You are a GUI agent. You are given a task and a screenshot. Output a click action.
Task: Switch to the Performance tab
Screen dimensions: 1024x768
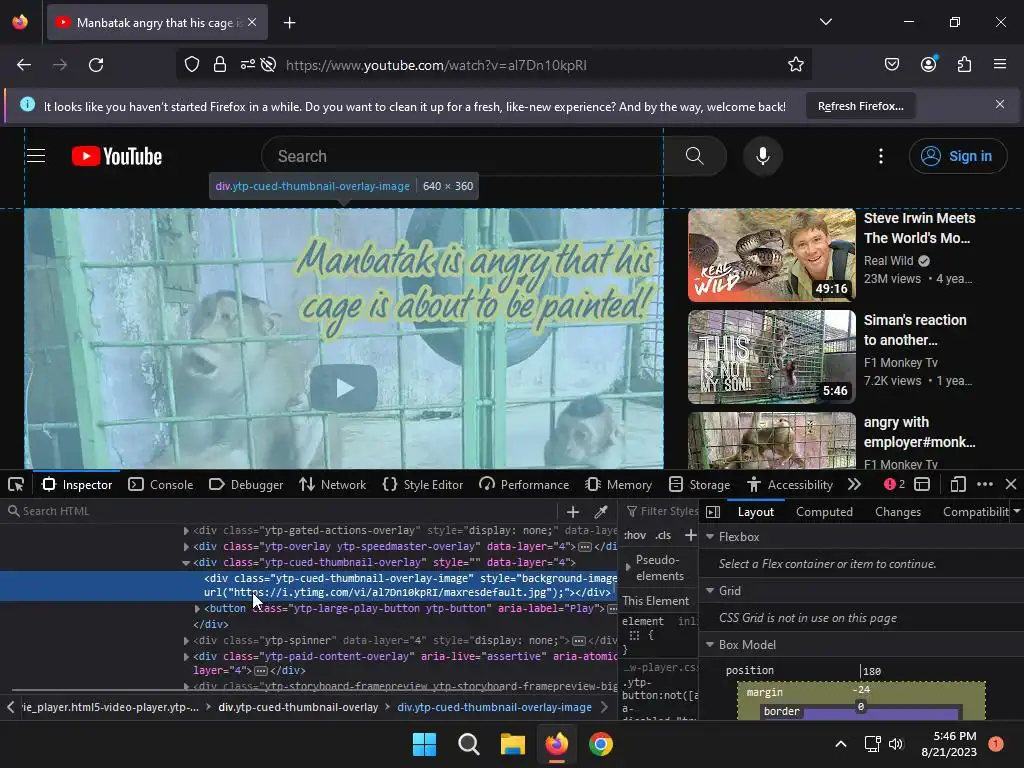pos(524,485)
